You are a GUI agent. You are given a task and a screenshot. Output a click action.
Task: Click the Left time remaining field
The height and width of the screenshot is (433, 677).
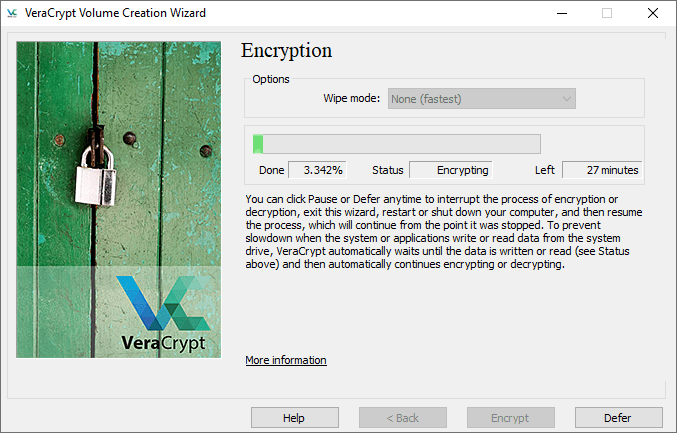point(600,170)
